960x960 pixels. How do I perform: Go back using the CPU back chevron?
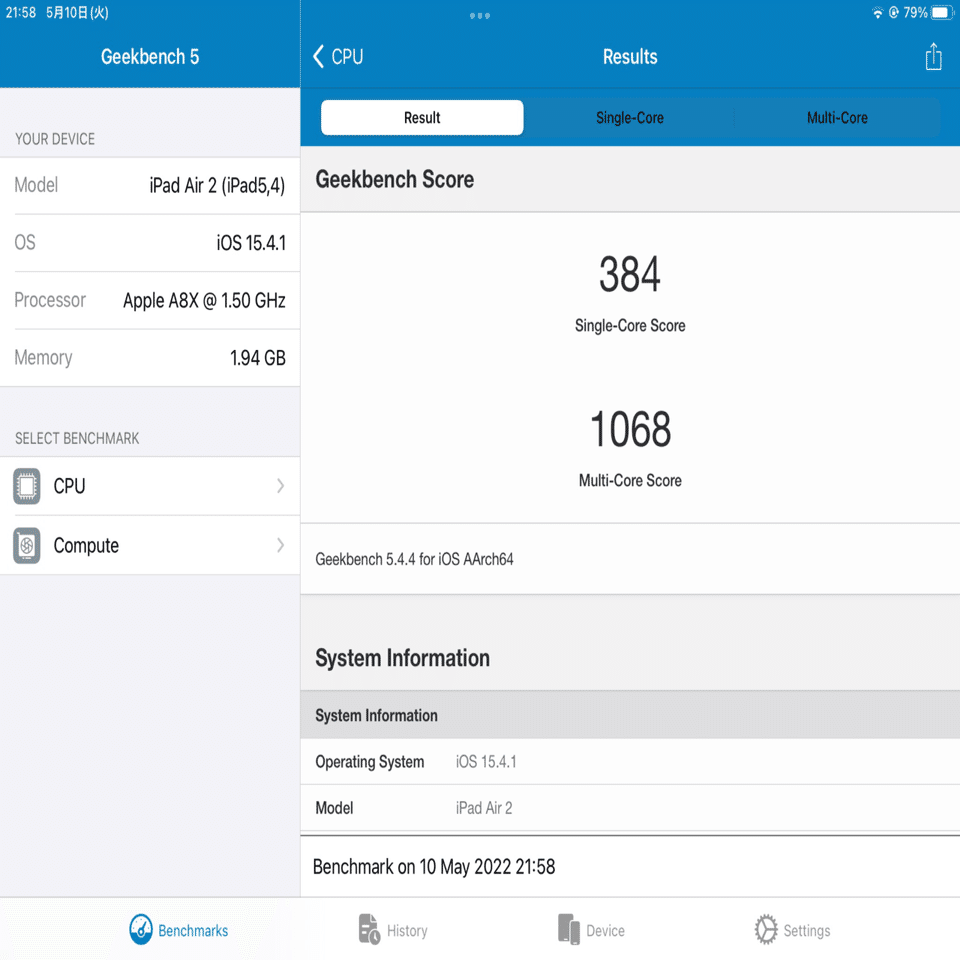(x=318, y=56)
